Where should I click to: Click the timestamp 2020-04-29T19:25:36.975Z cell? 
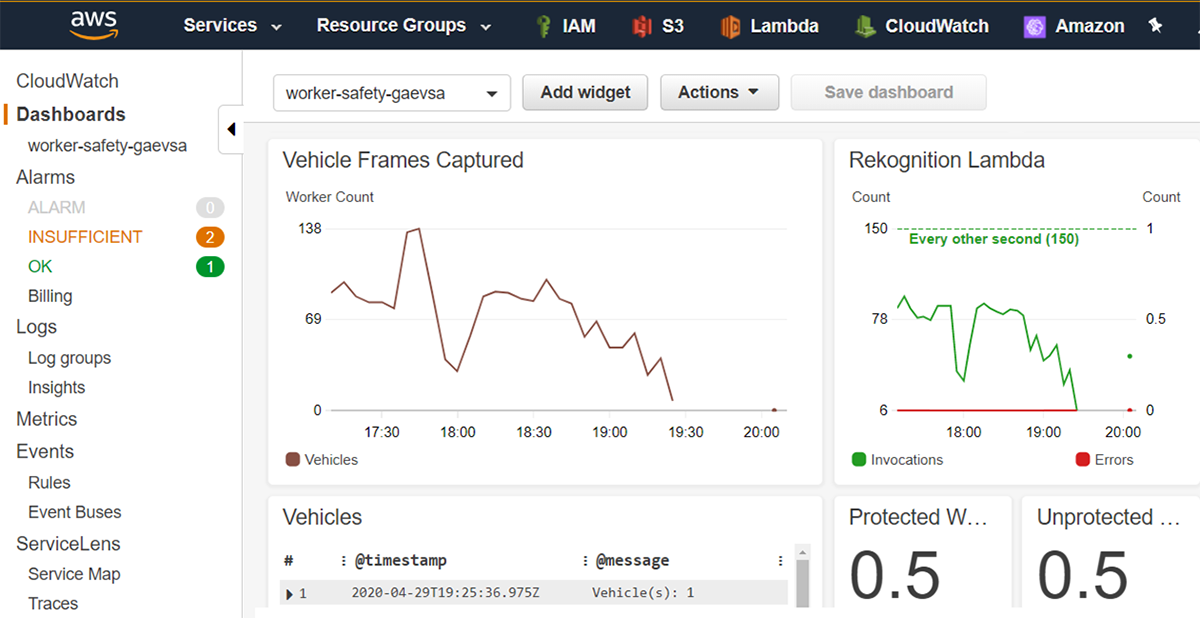(445, 593)
